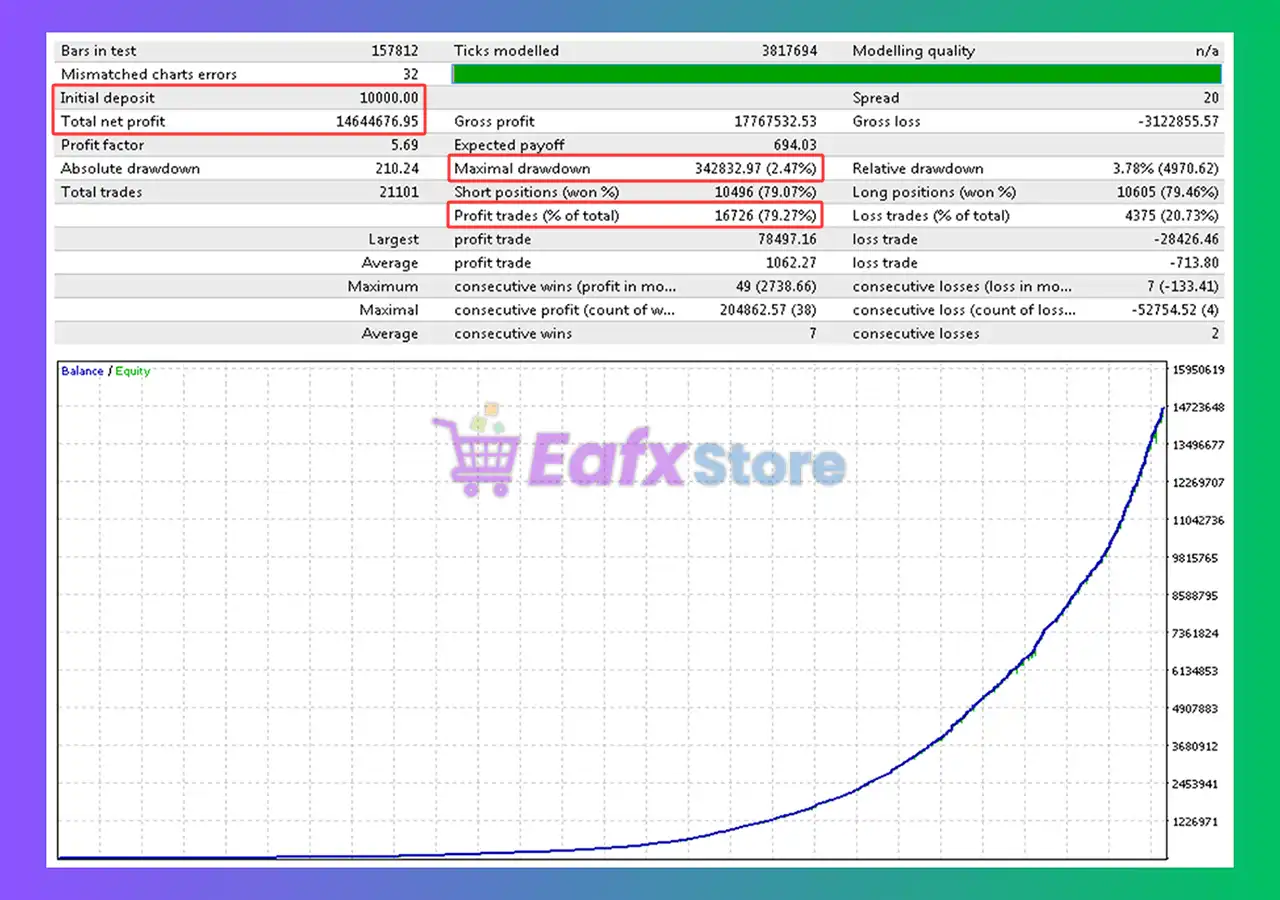Click the Expected payoff value 694.03
The image size is (1280, 900).
click(795, 145)
